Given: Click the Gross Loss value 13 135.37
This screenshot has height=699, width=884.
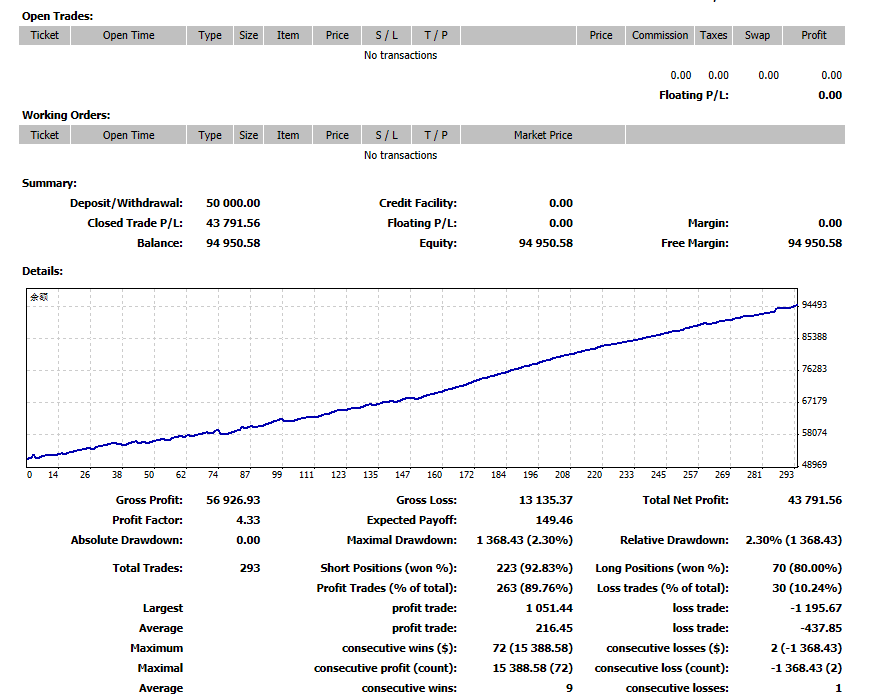Looking at the screenshot, I should 546,500.
